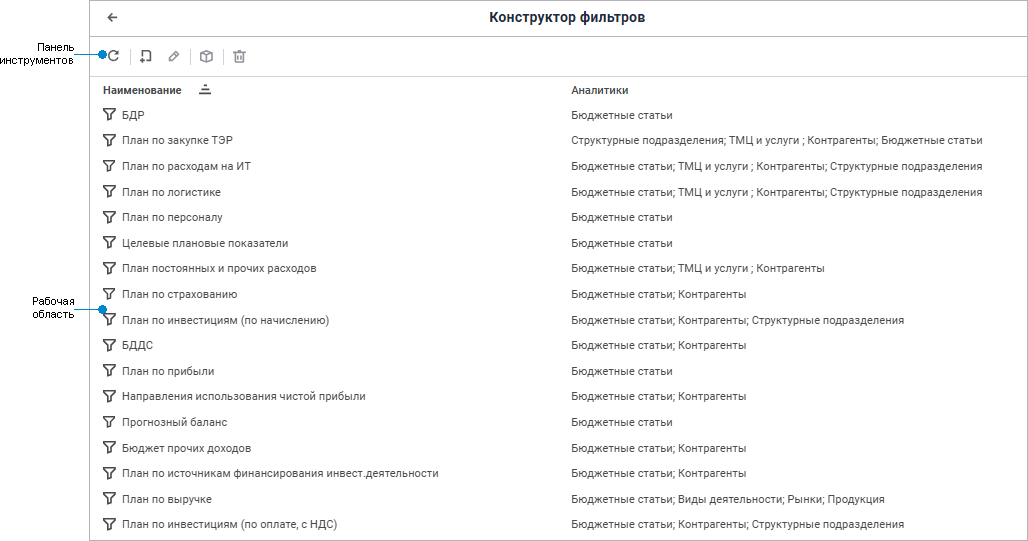Viewport: 1028px width, 541px height.
Task: Click the funnel icon beside План по выручке
Action: (110, 499)
